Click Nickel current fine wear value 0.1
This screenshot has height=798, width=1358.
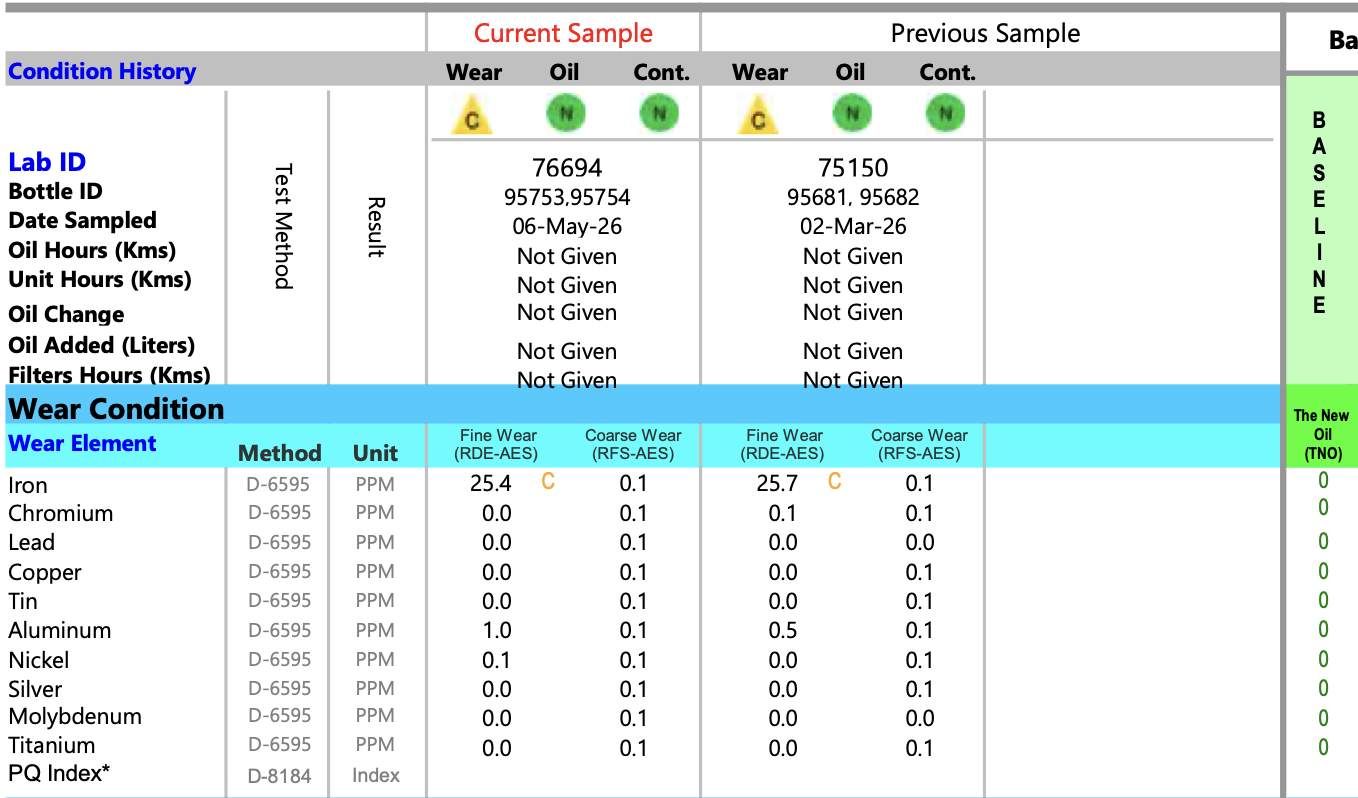pos(497,660)
